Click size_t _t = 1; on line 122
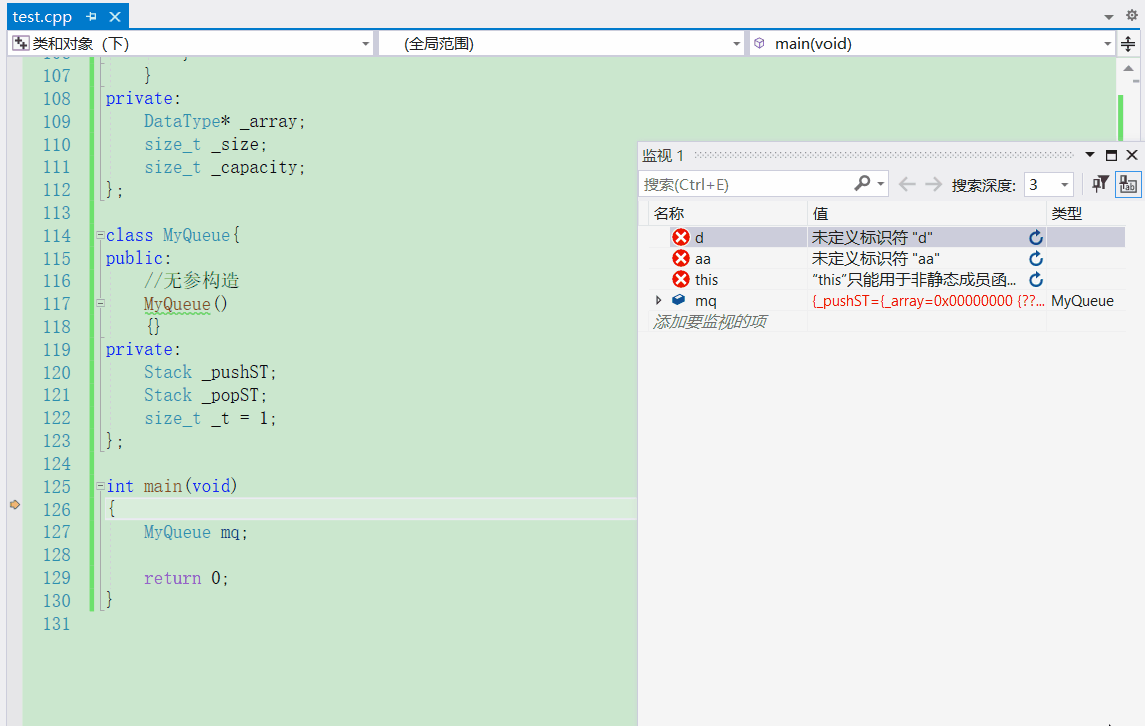Viewport: 1145px width, 726px height. (210, 419)
